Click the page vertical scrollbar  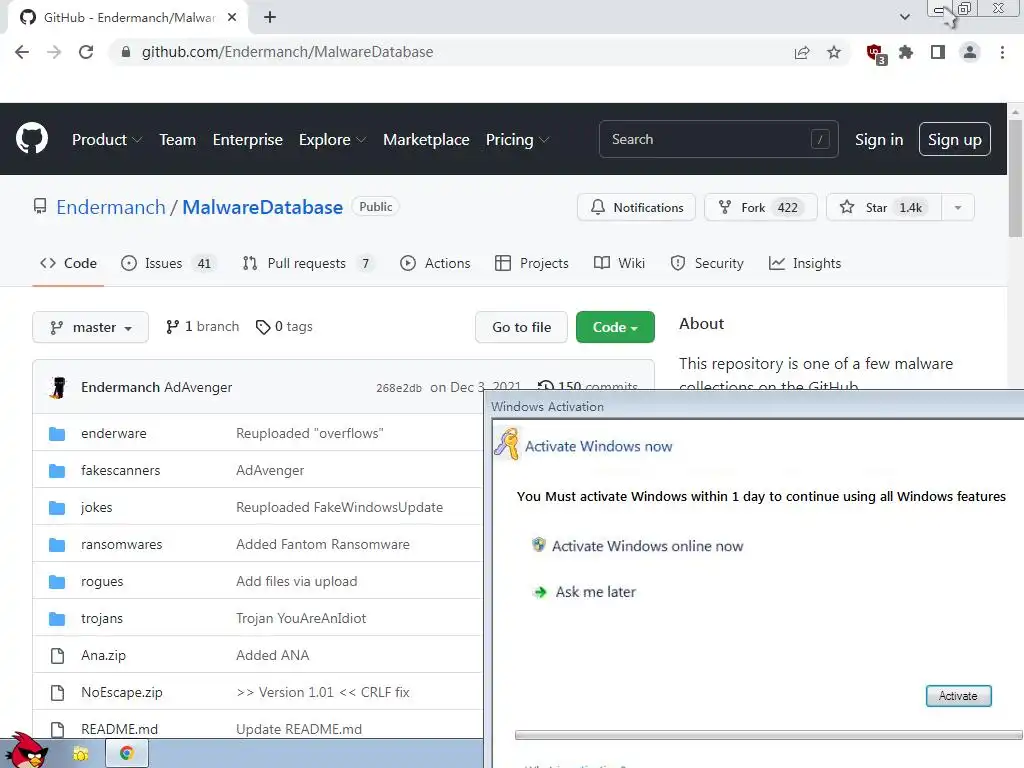coord(1016,176)
